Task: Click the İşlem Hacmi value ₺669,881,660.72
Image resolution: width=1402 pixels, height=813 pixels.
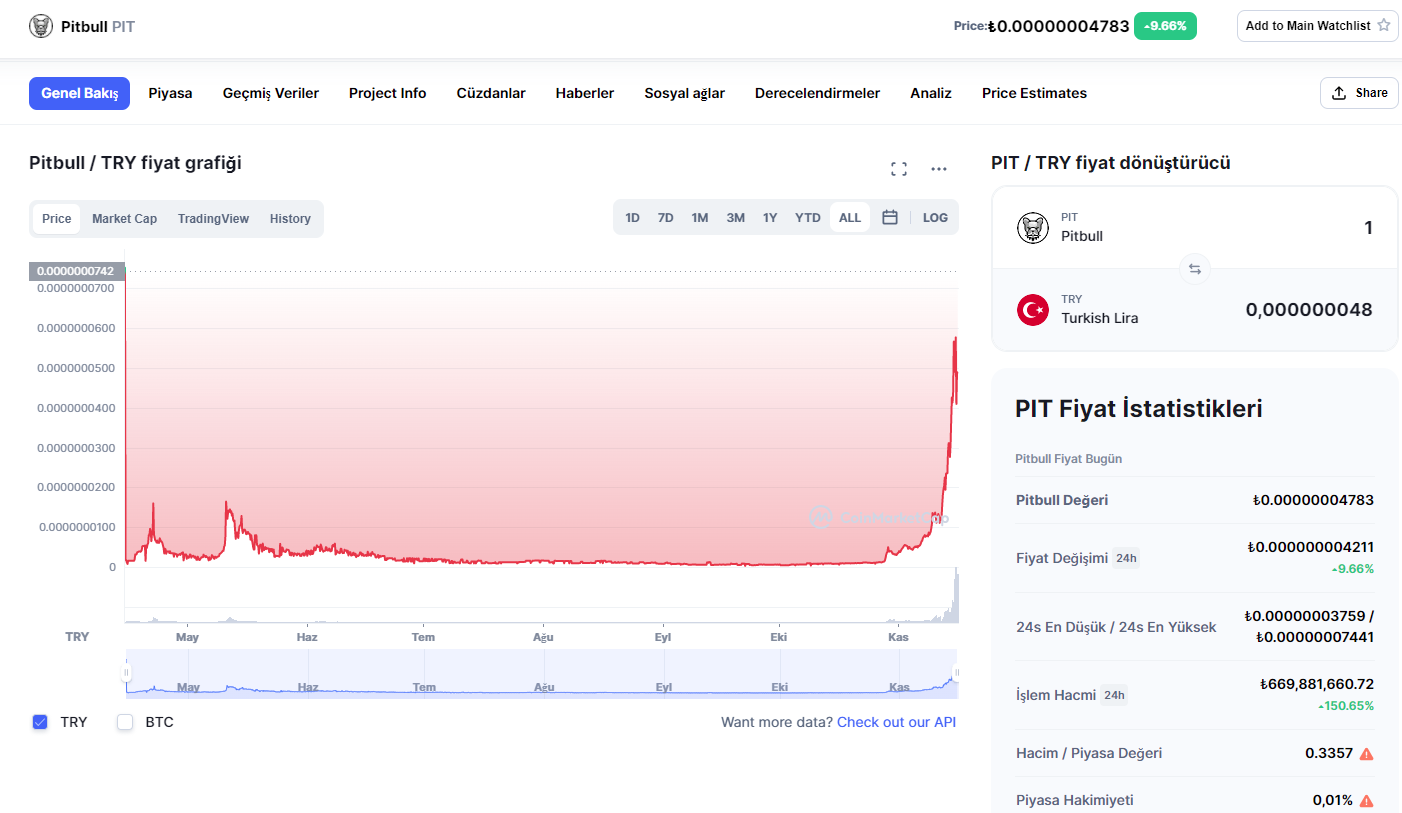Action: click(x=1317, y=685)
